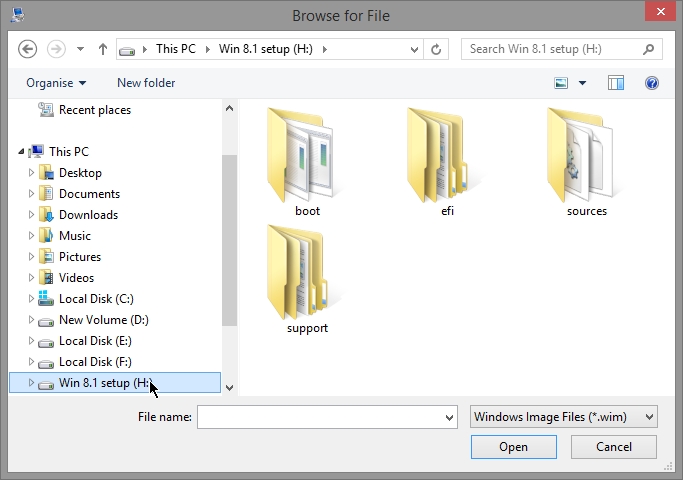683x480 pixels.
Task: Expand arrow after Win 8.1 setup breadcrumb
Action: tap(325, 49)
